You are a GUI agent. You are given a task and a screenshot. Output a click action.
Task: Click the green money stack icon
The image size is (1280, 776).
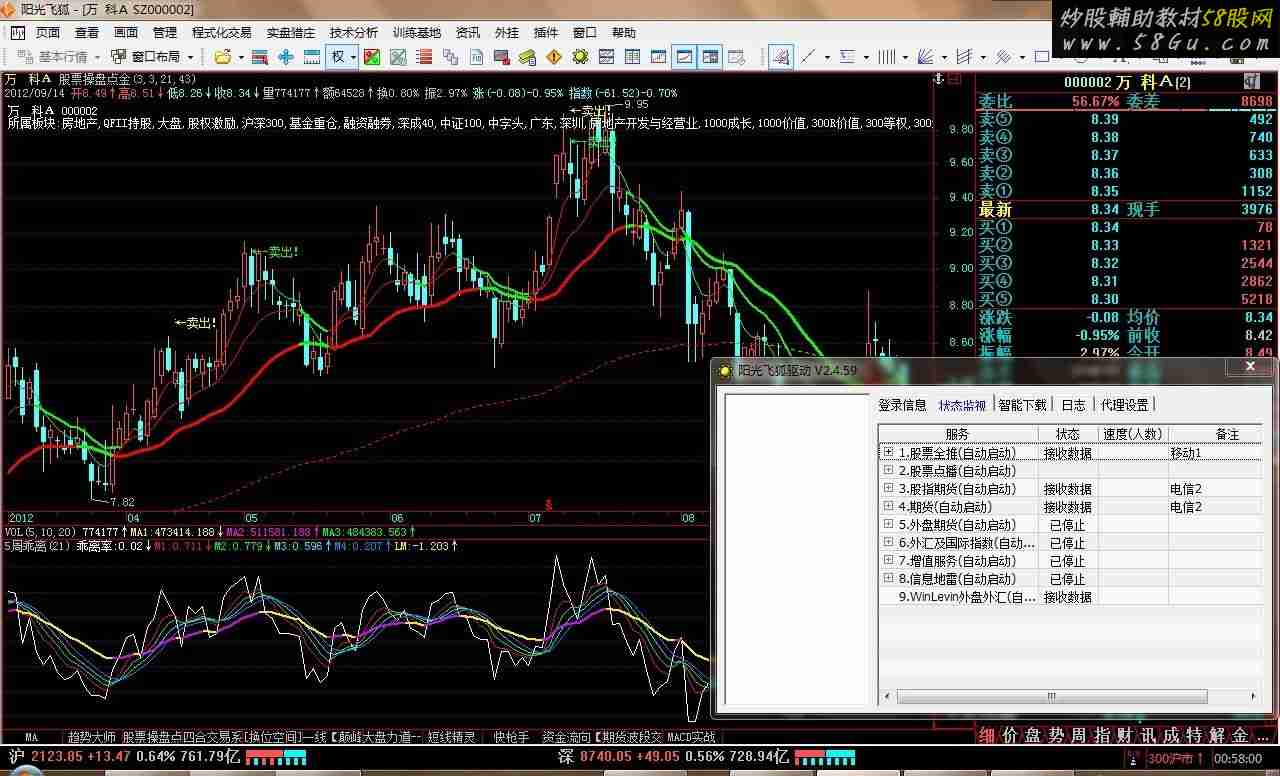[528, 57]
